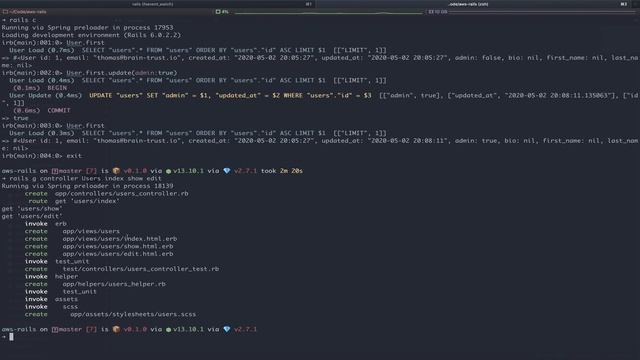Click 'app/assets/stylesheets/users.scss' path

pos(133,314)
